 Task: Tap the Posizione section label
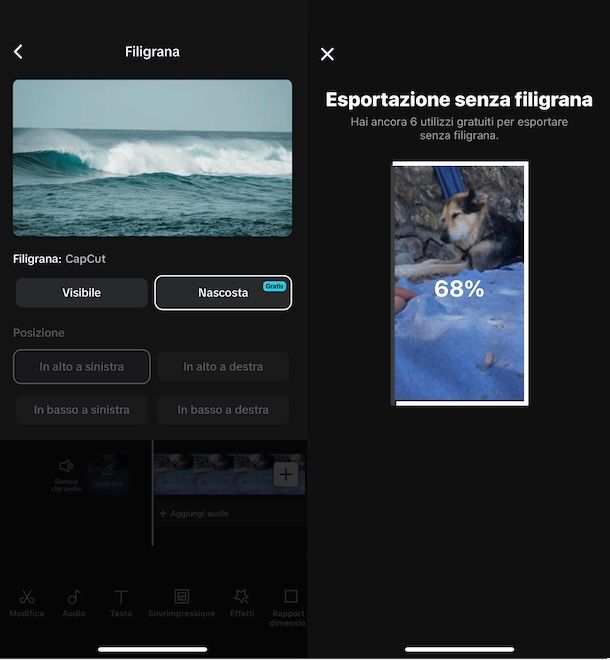[39, 333]
